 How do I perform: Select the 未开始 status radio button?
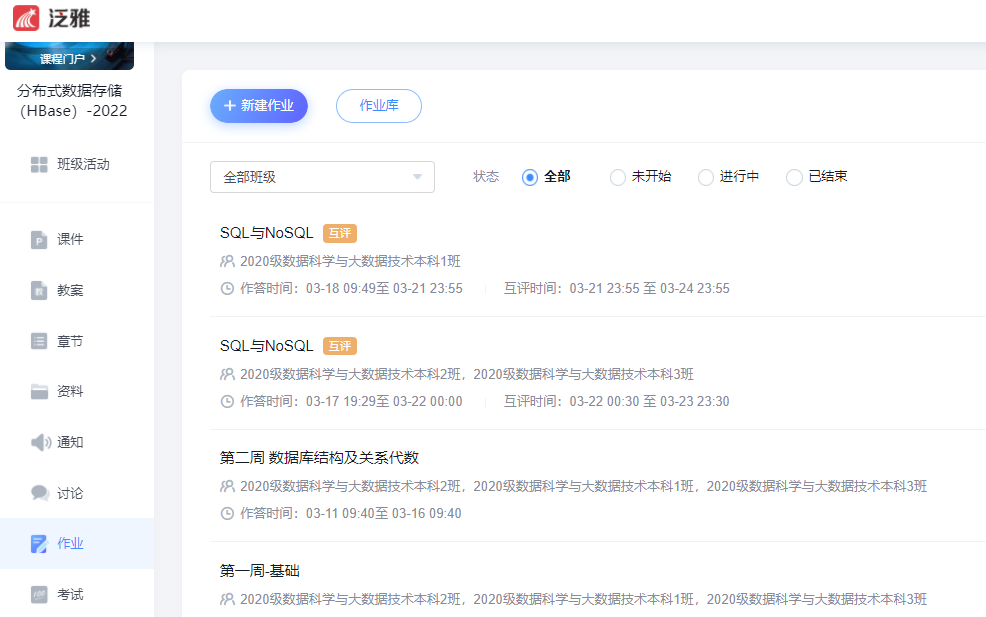click(618, 177)
